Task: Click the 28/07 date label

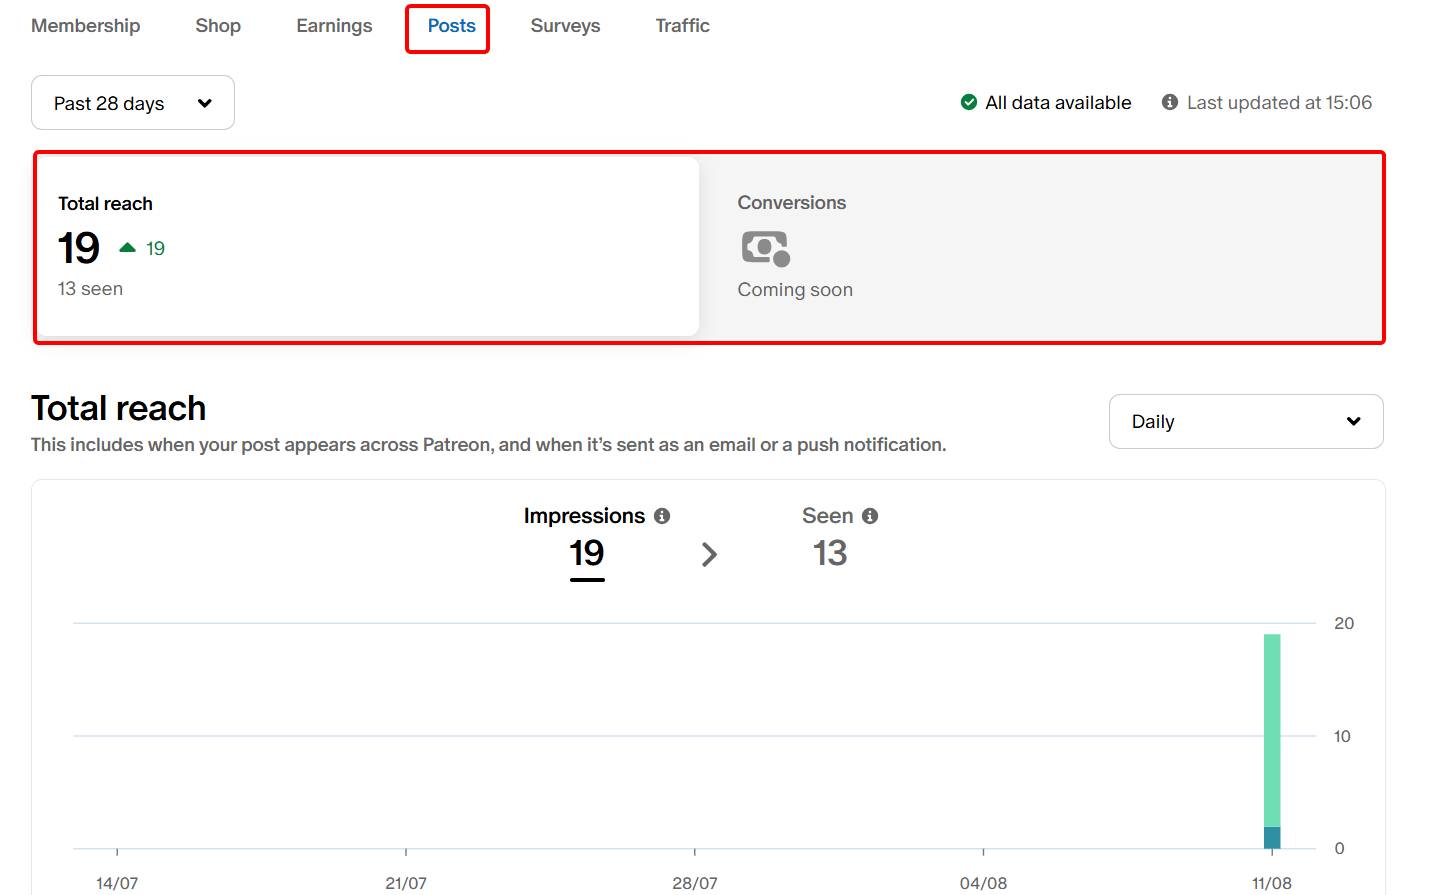Action: pyautogui.click(x=695, y=883)
